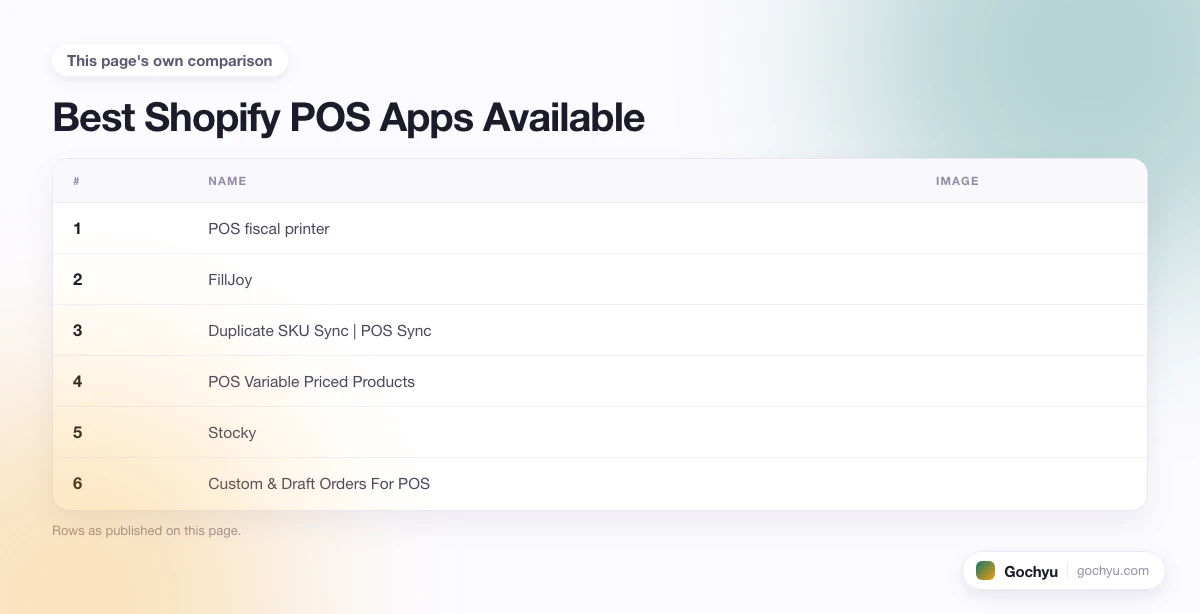Image resolution: width=1200 pixels, height=614 pixels.
Task: Select the 'Stocky' row name
Action: [232, 433]
